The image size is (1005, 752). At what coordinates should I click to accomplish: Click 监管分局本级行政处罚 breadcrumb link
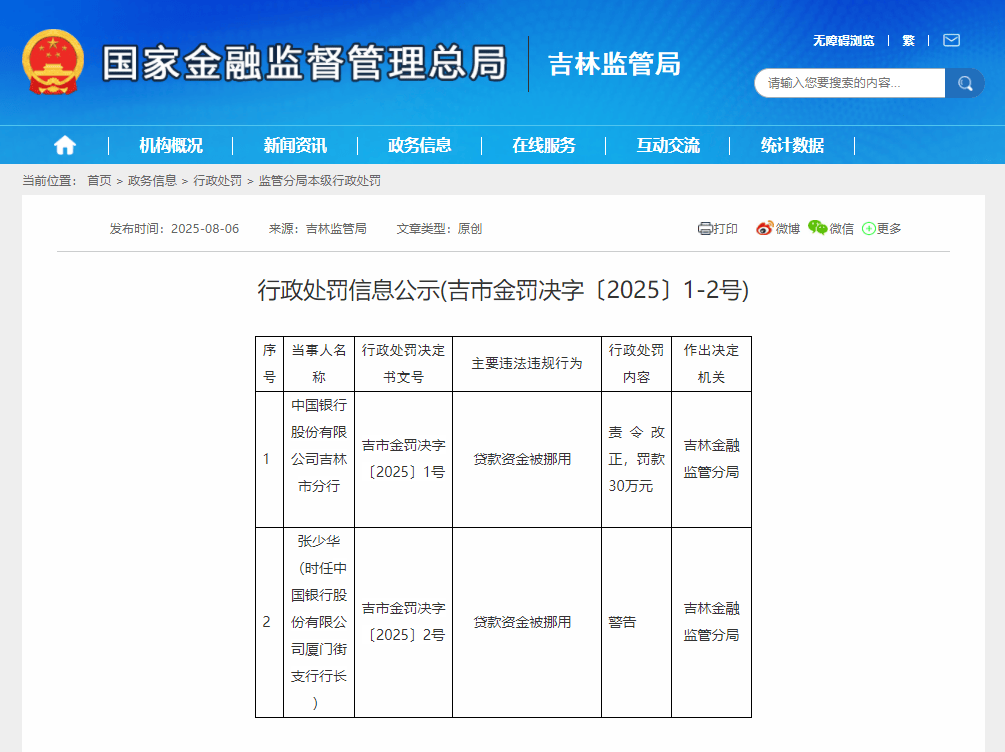(319, 181)
